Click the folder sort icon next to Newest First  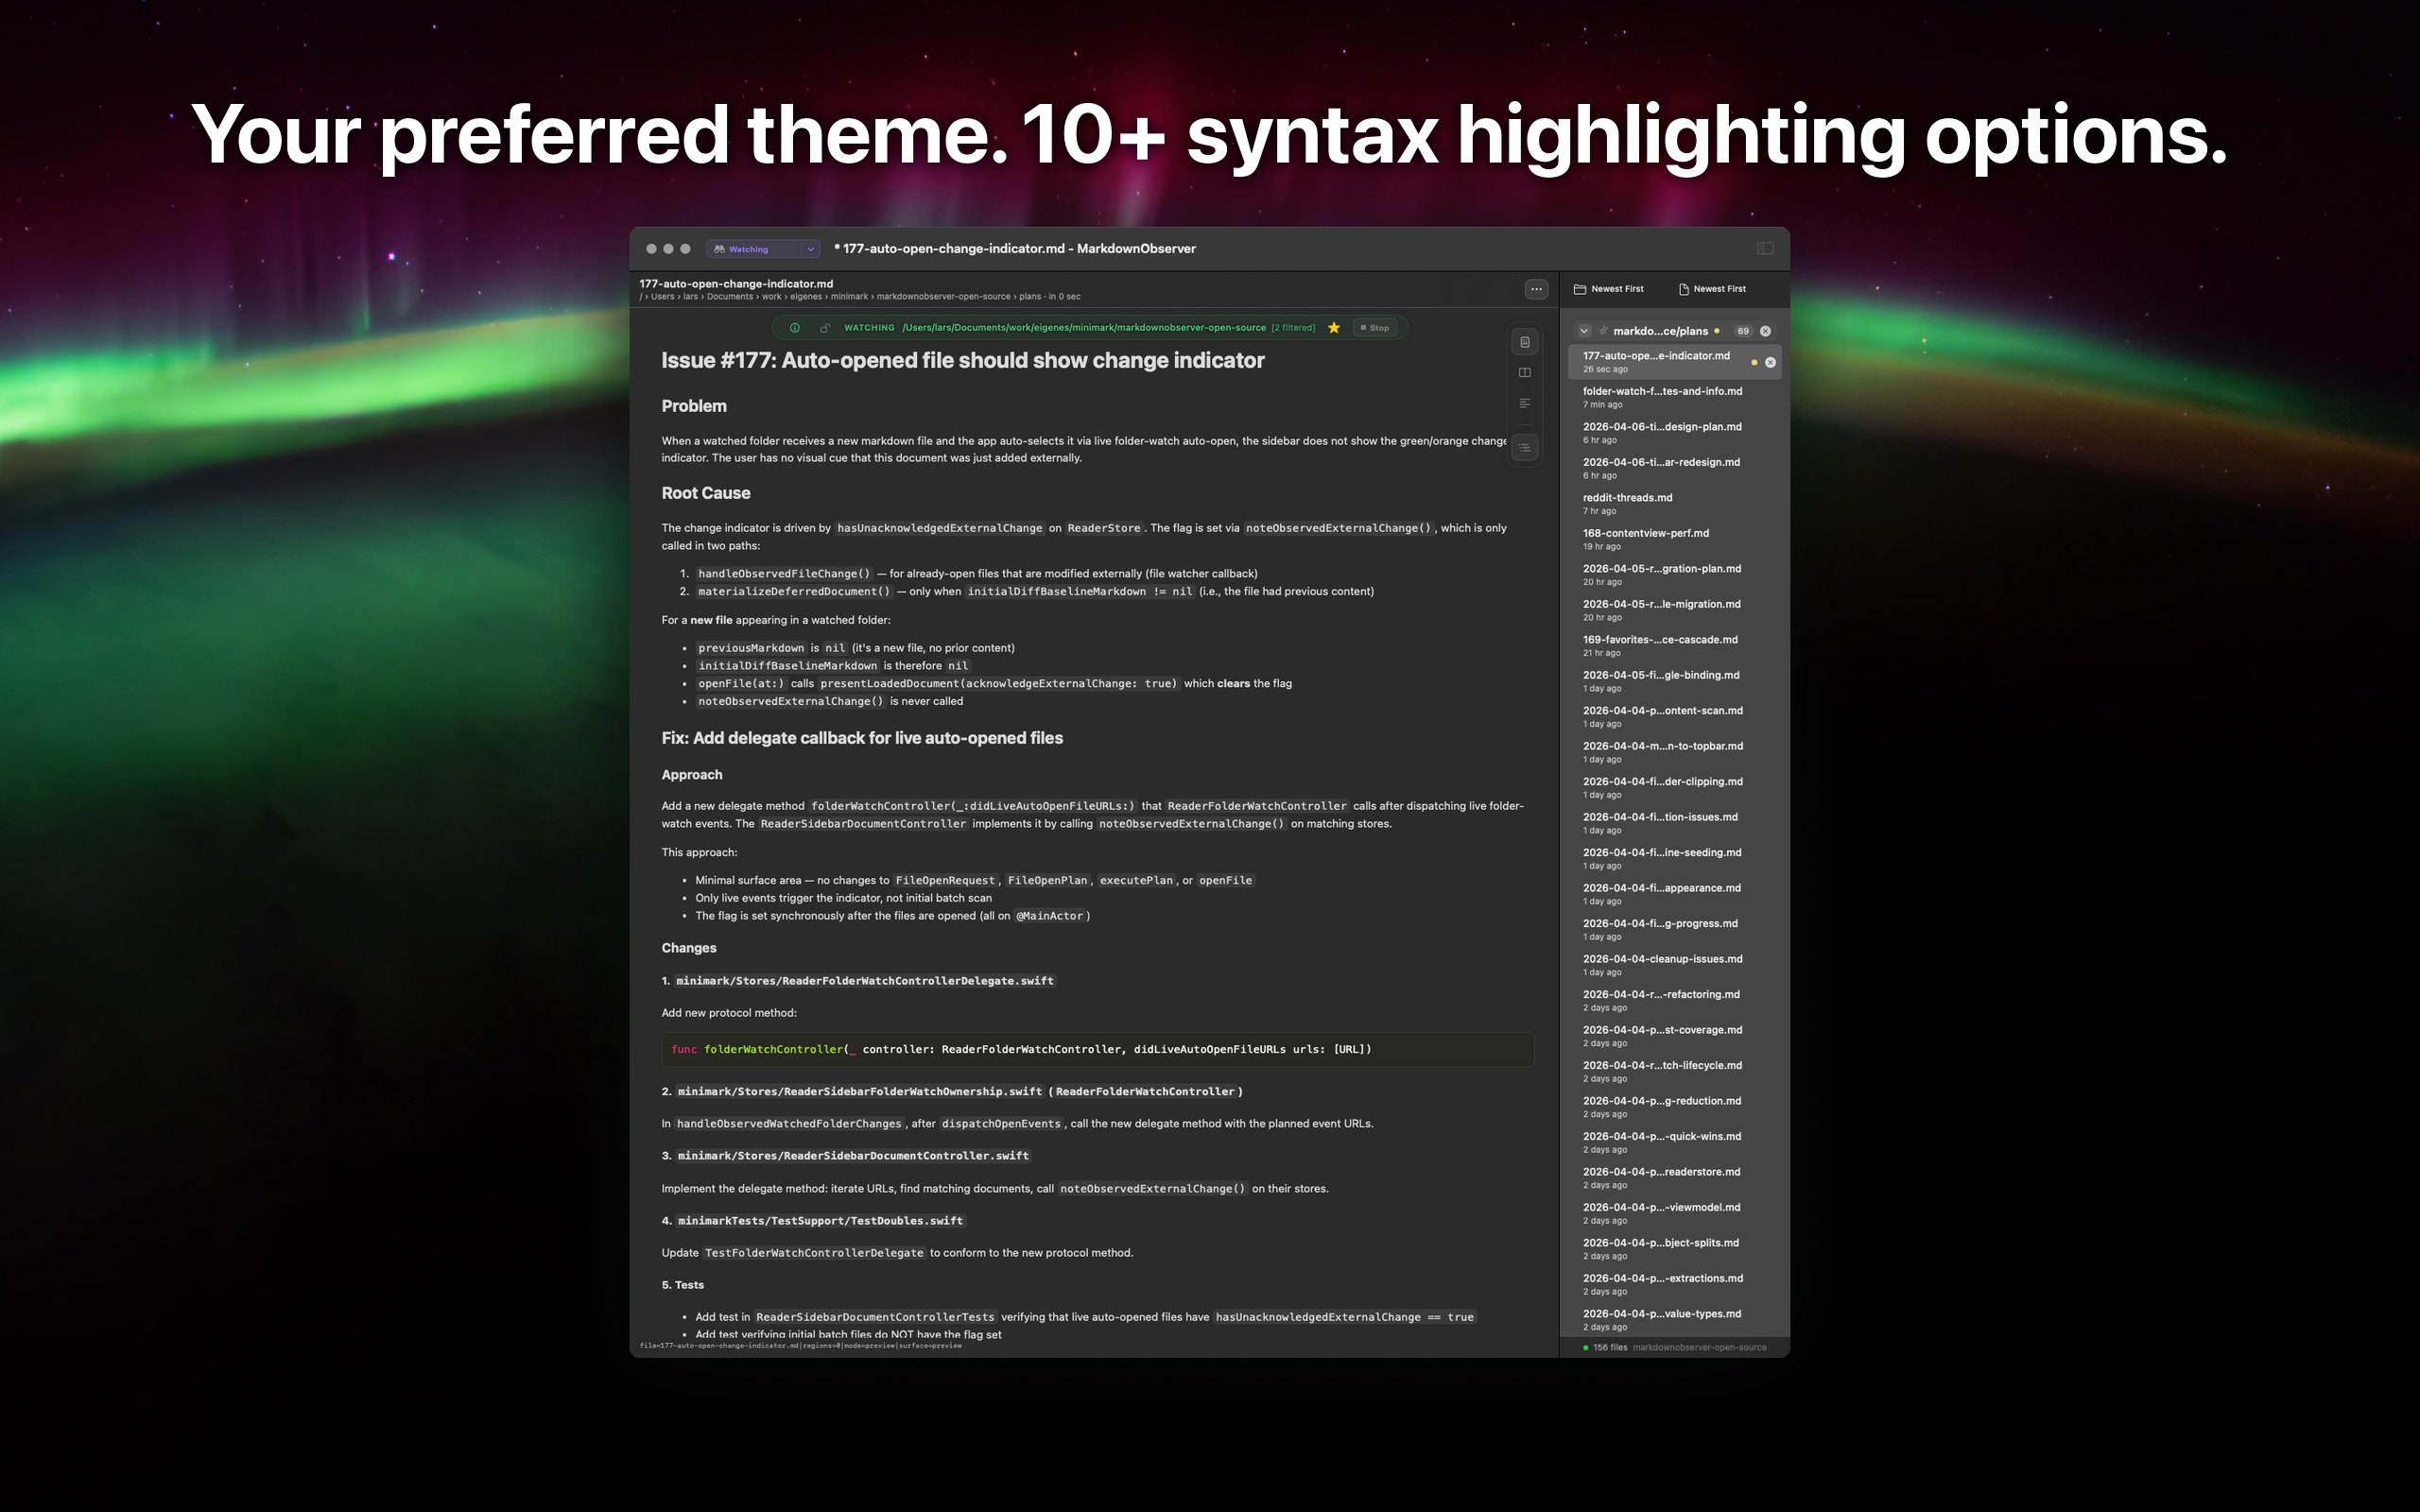pos(1582,289)
